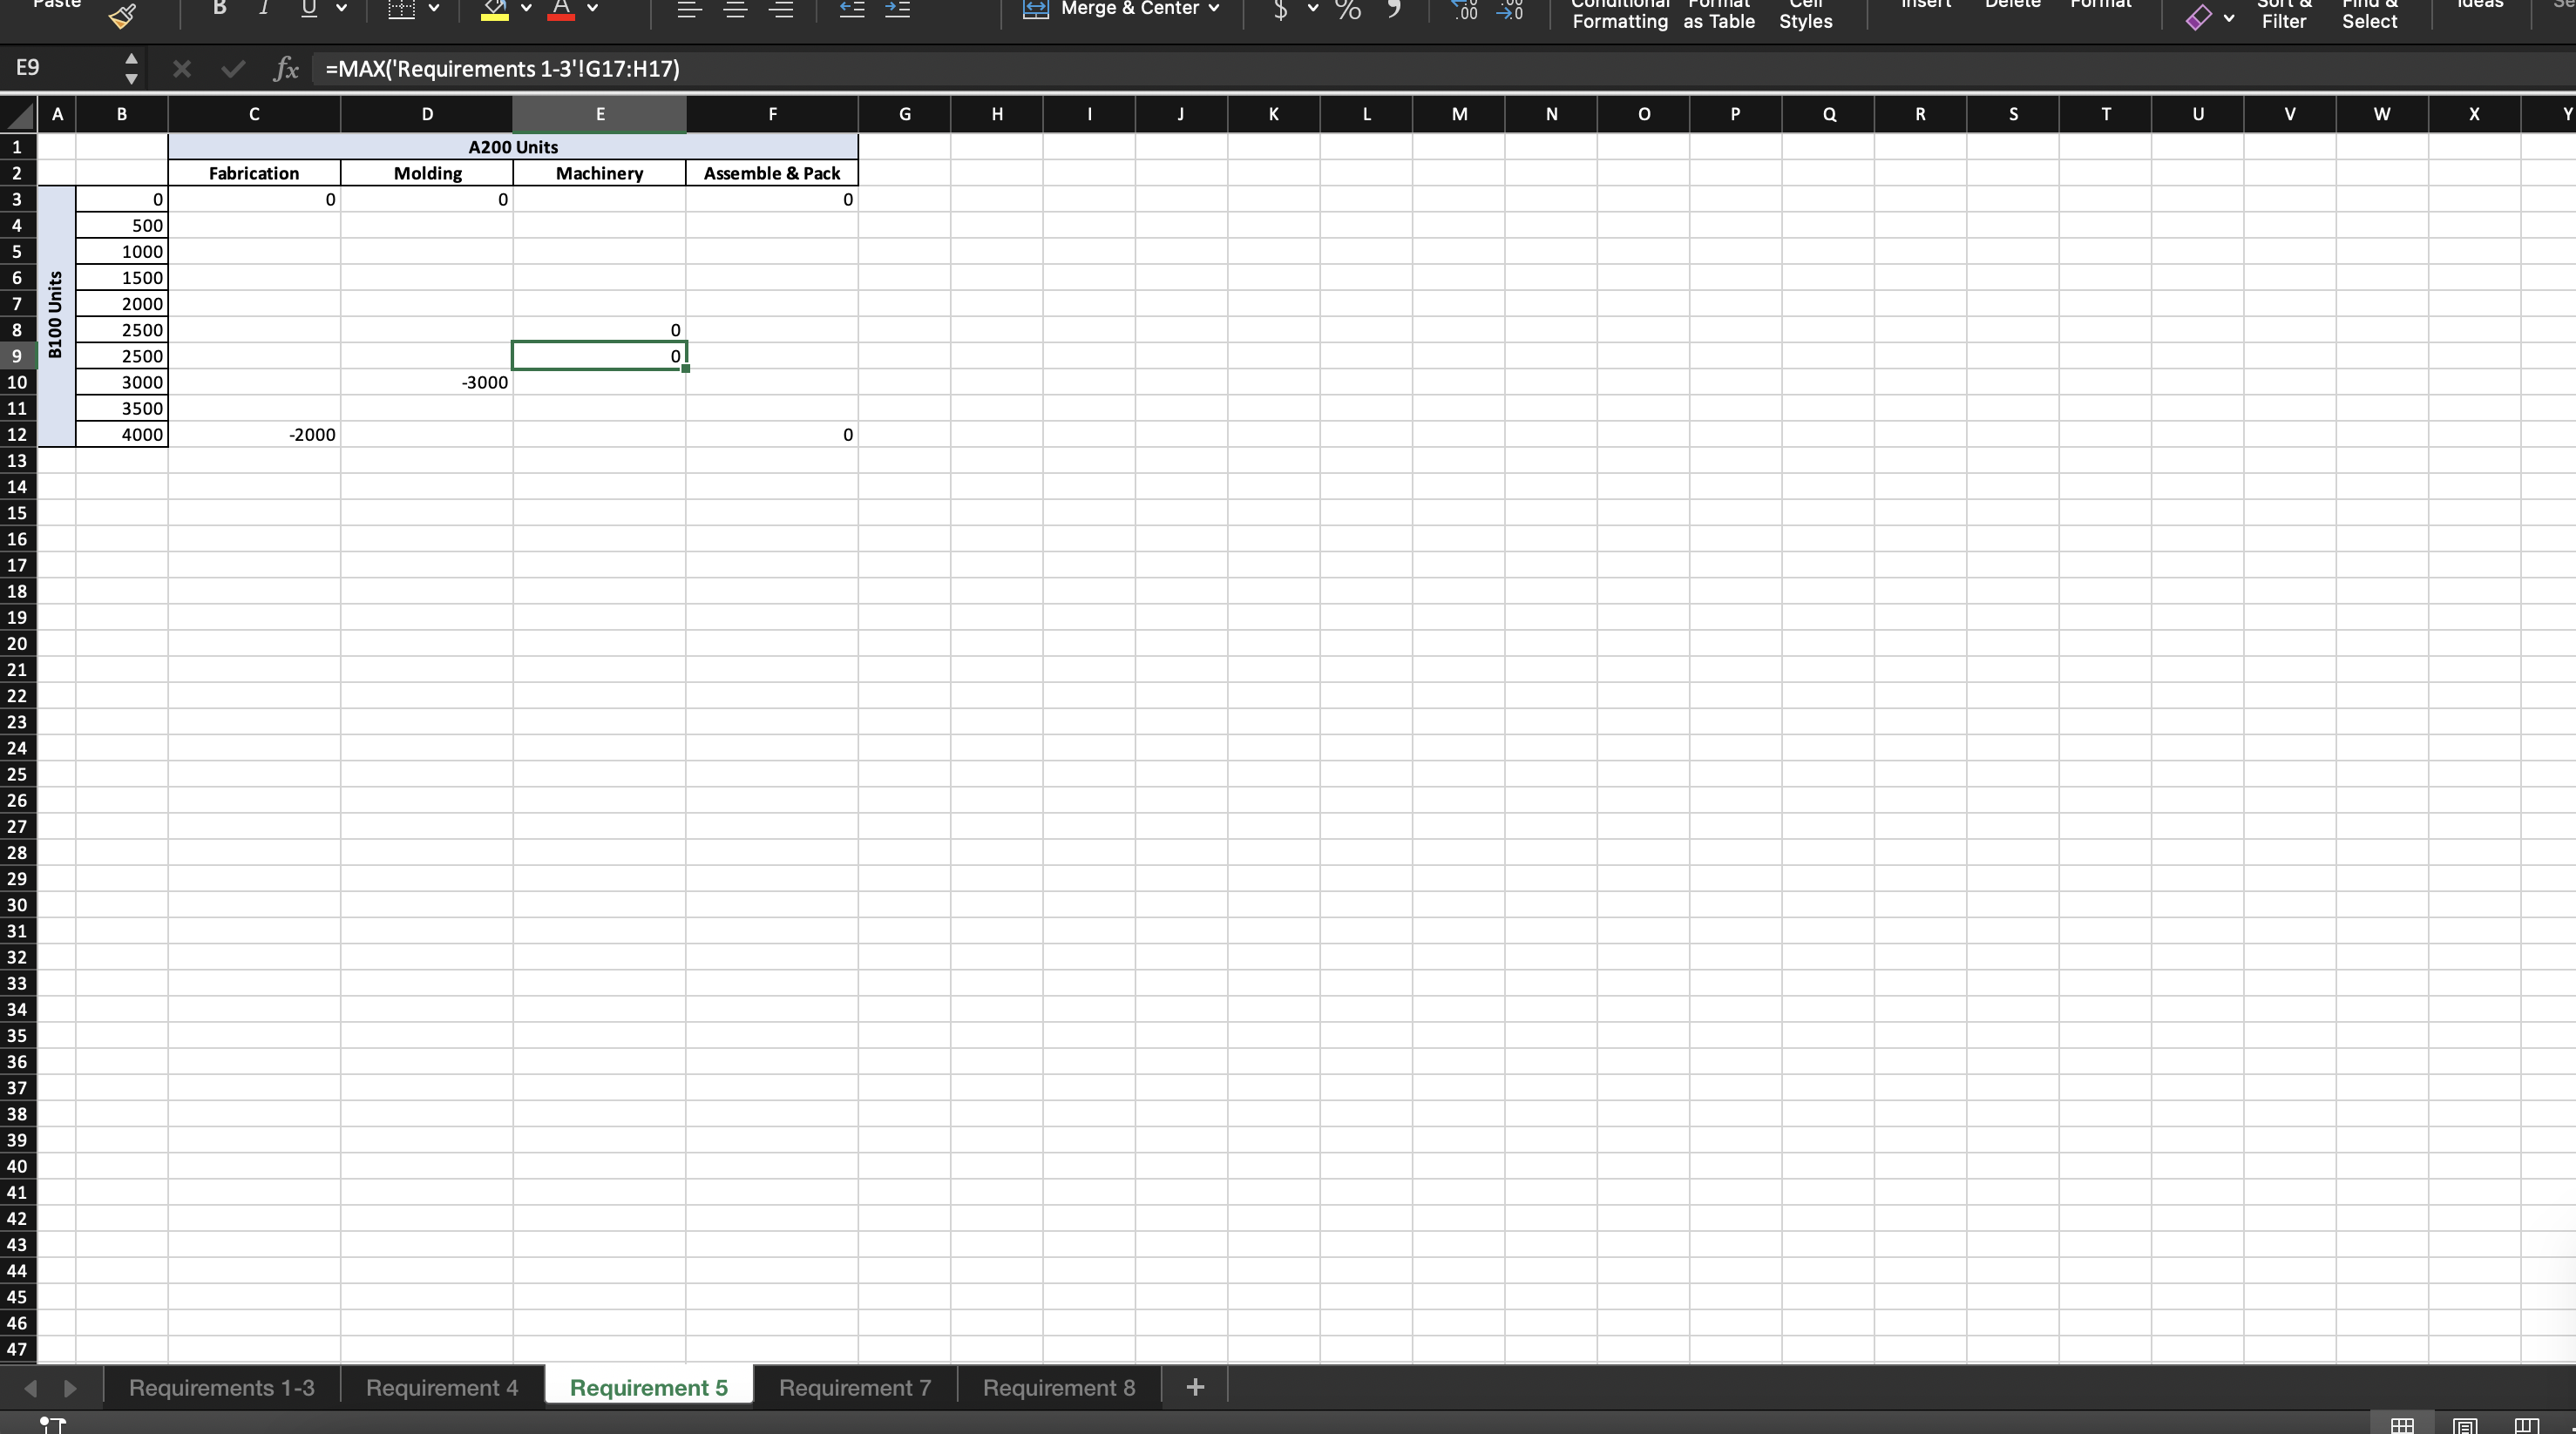
Task: Click the Clear eraser icon
Action: coord(2198,17)
